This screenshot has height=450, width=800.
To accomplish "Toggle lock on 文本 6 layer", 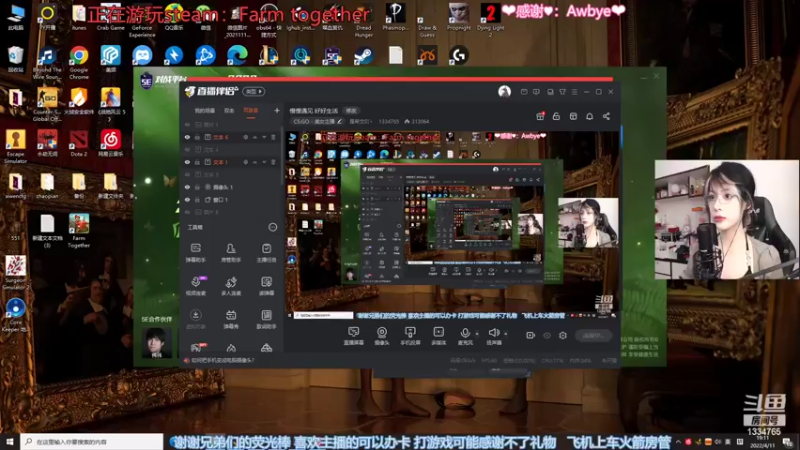I will (x=197, y=137).
